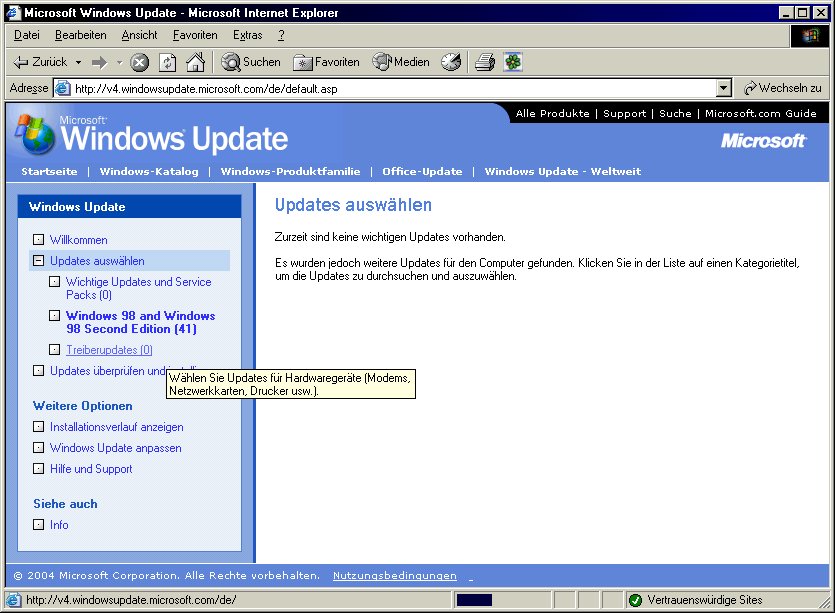
Task: Go to the Home page icon
Action: point(195,62)
